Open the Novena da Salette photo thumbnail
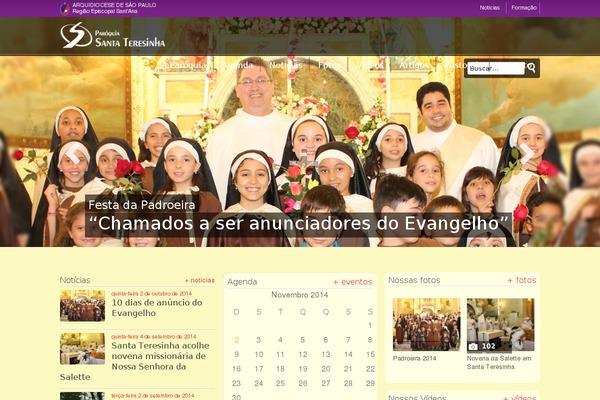Viewport: 600px width, 400px height. 501,324
